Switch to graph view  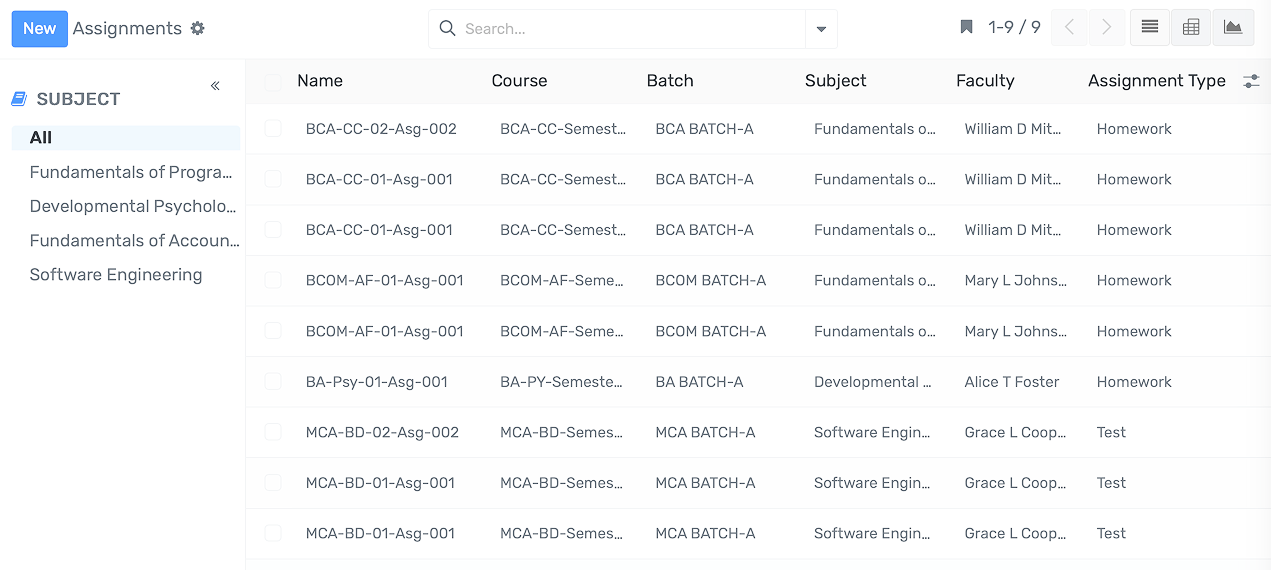tap(1233, 28)
